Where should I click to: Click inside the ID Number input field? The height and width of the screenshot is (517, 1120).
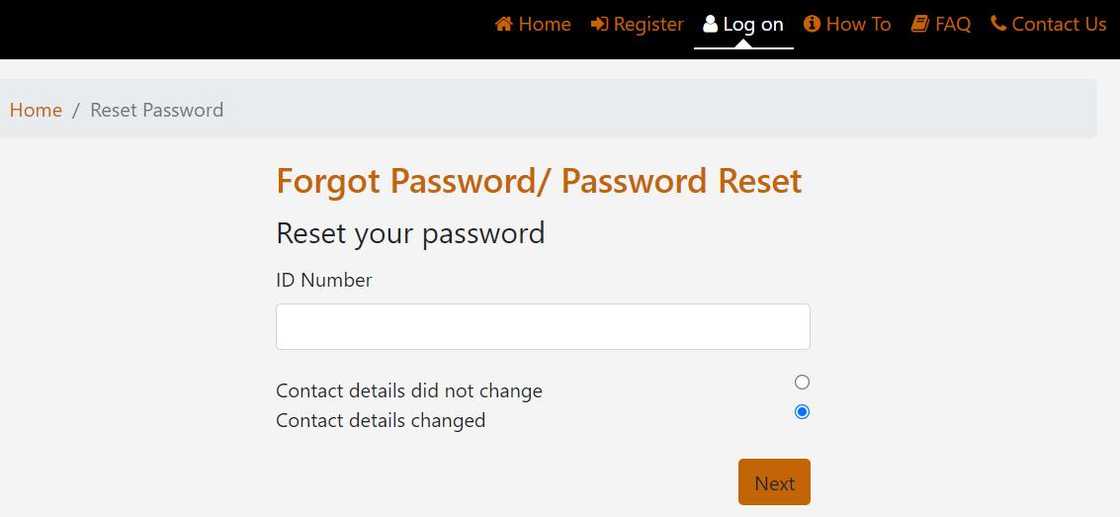coord(542,327)
